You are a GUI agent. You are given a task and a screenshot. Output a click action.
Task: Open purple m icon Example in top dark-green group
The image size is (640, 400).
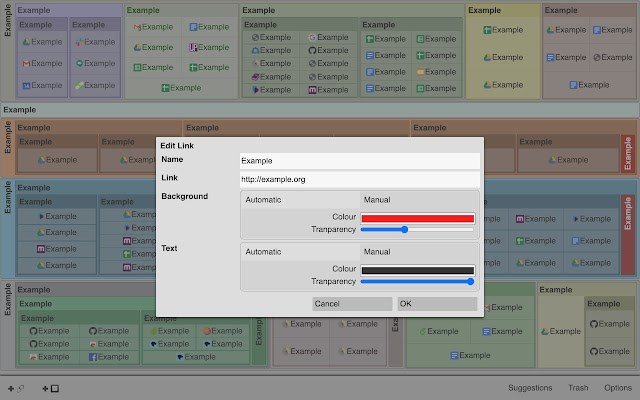328,90
